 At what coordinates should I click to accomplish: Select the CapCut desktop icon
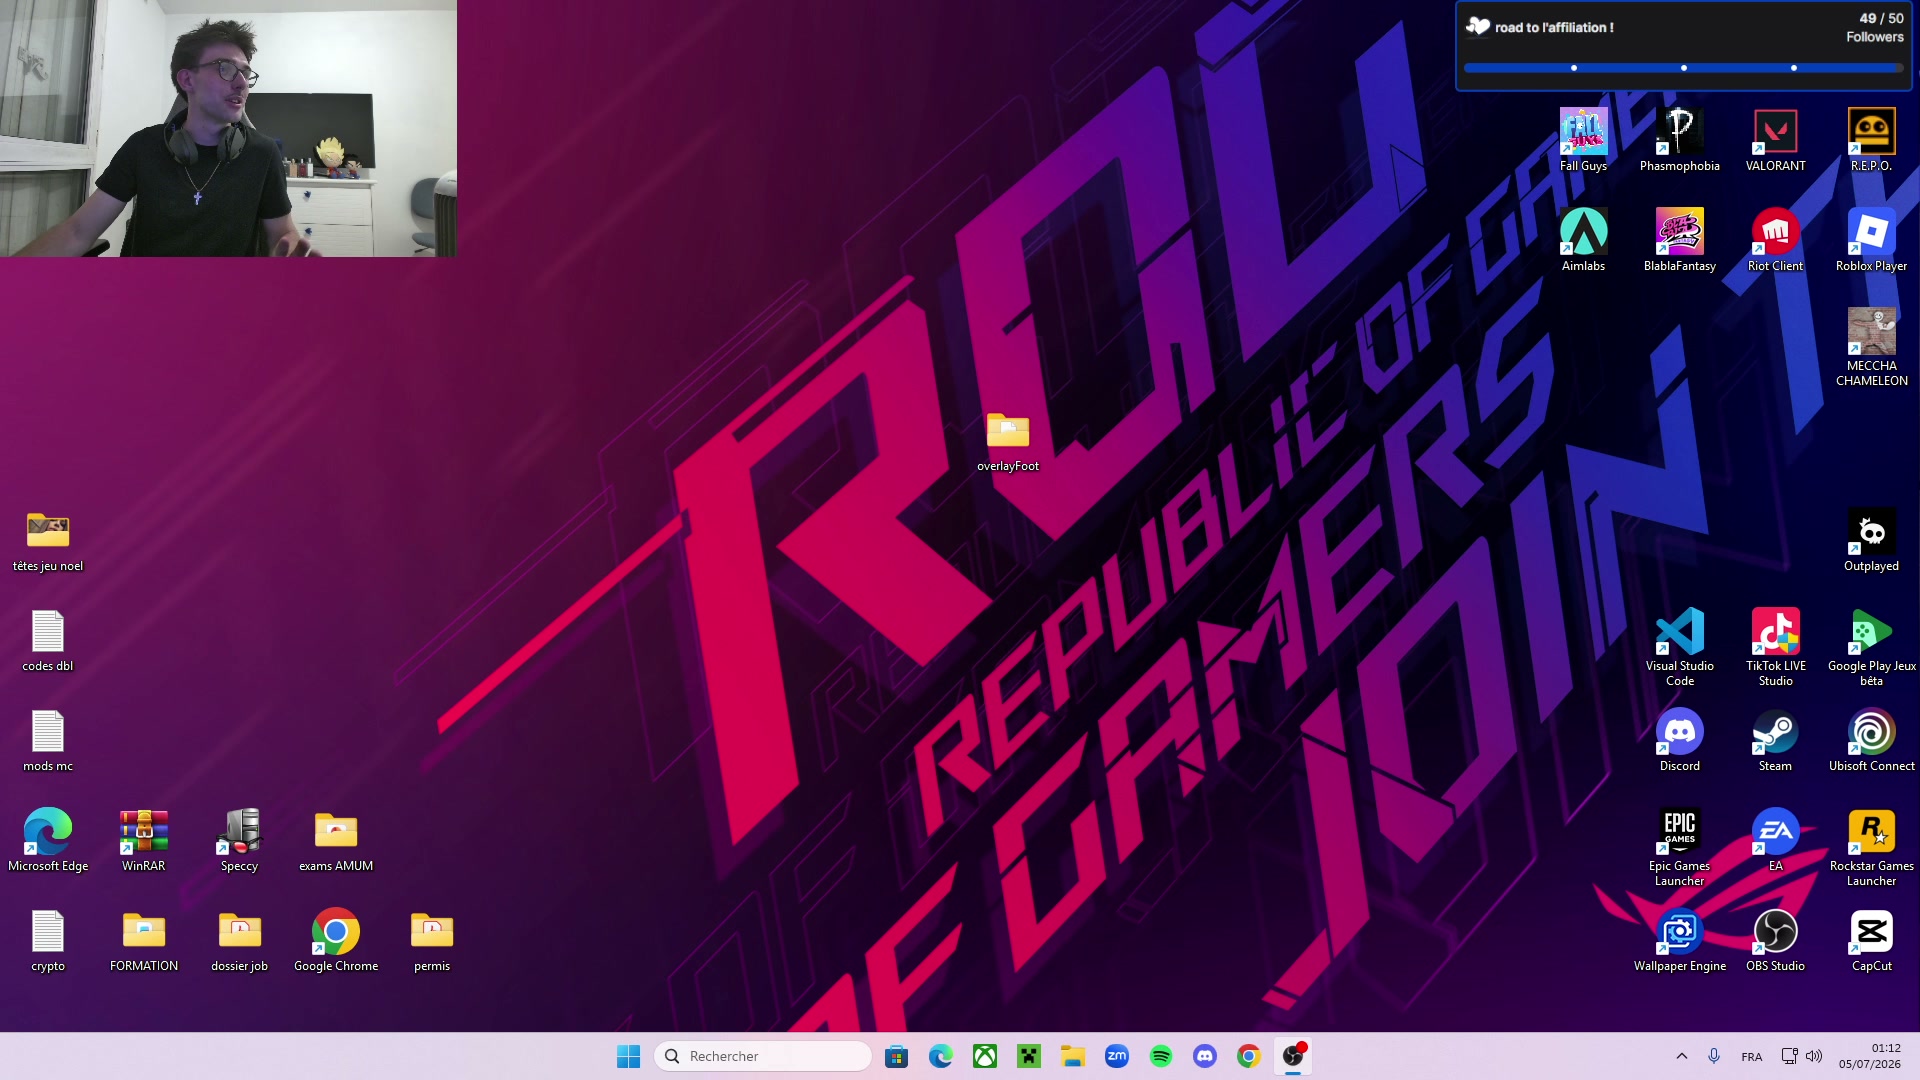(1871, 941)
